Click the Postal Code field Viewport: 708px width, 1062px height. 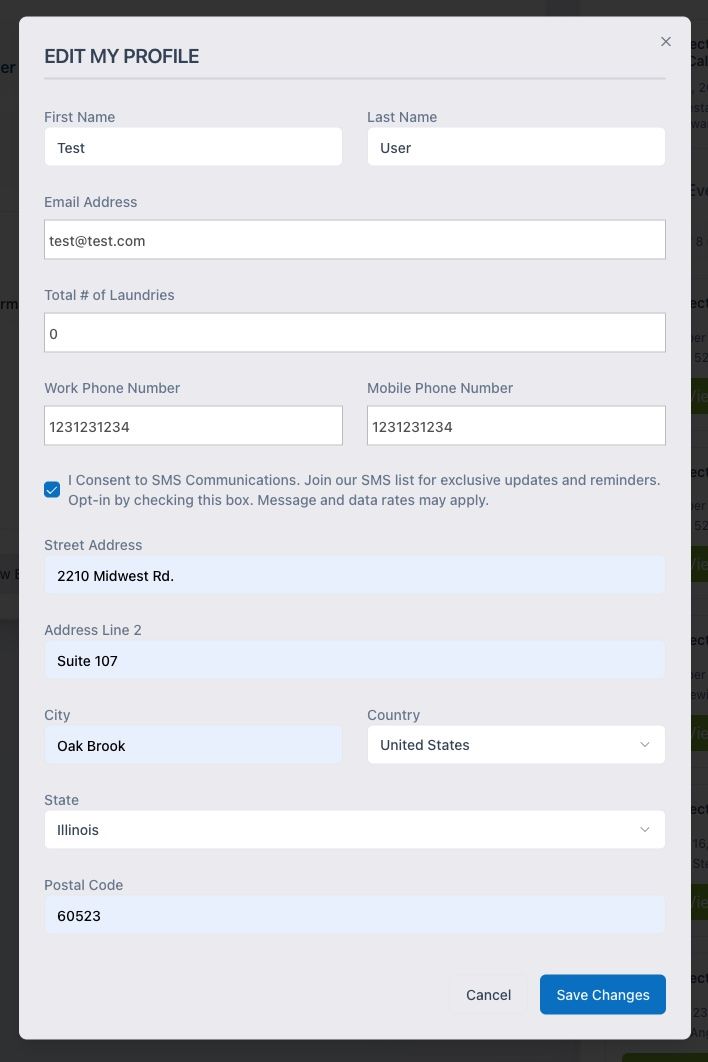355,914
